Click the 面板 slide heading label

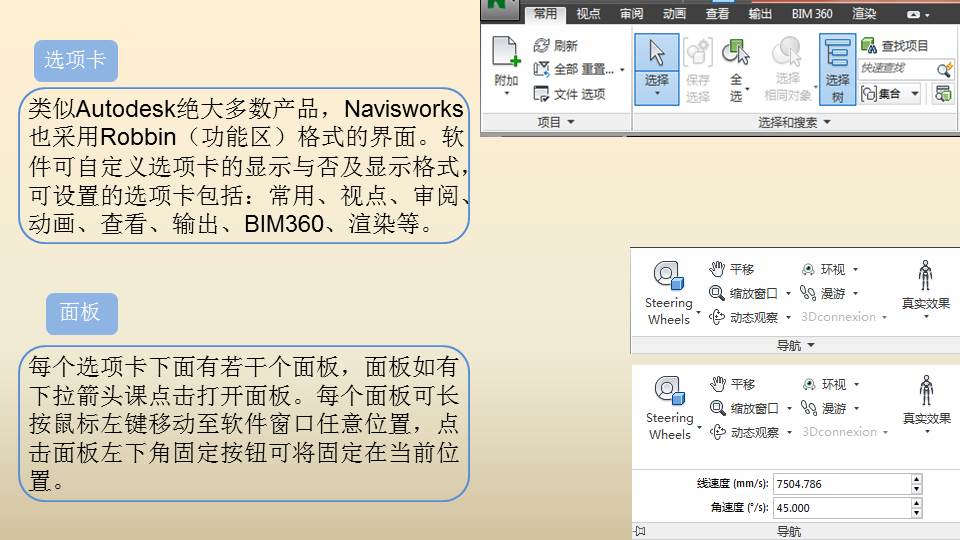pos(81,313)
